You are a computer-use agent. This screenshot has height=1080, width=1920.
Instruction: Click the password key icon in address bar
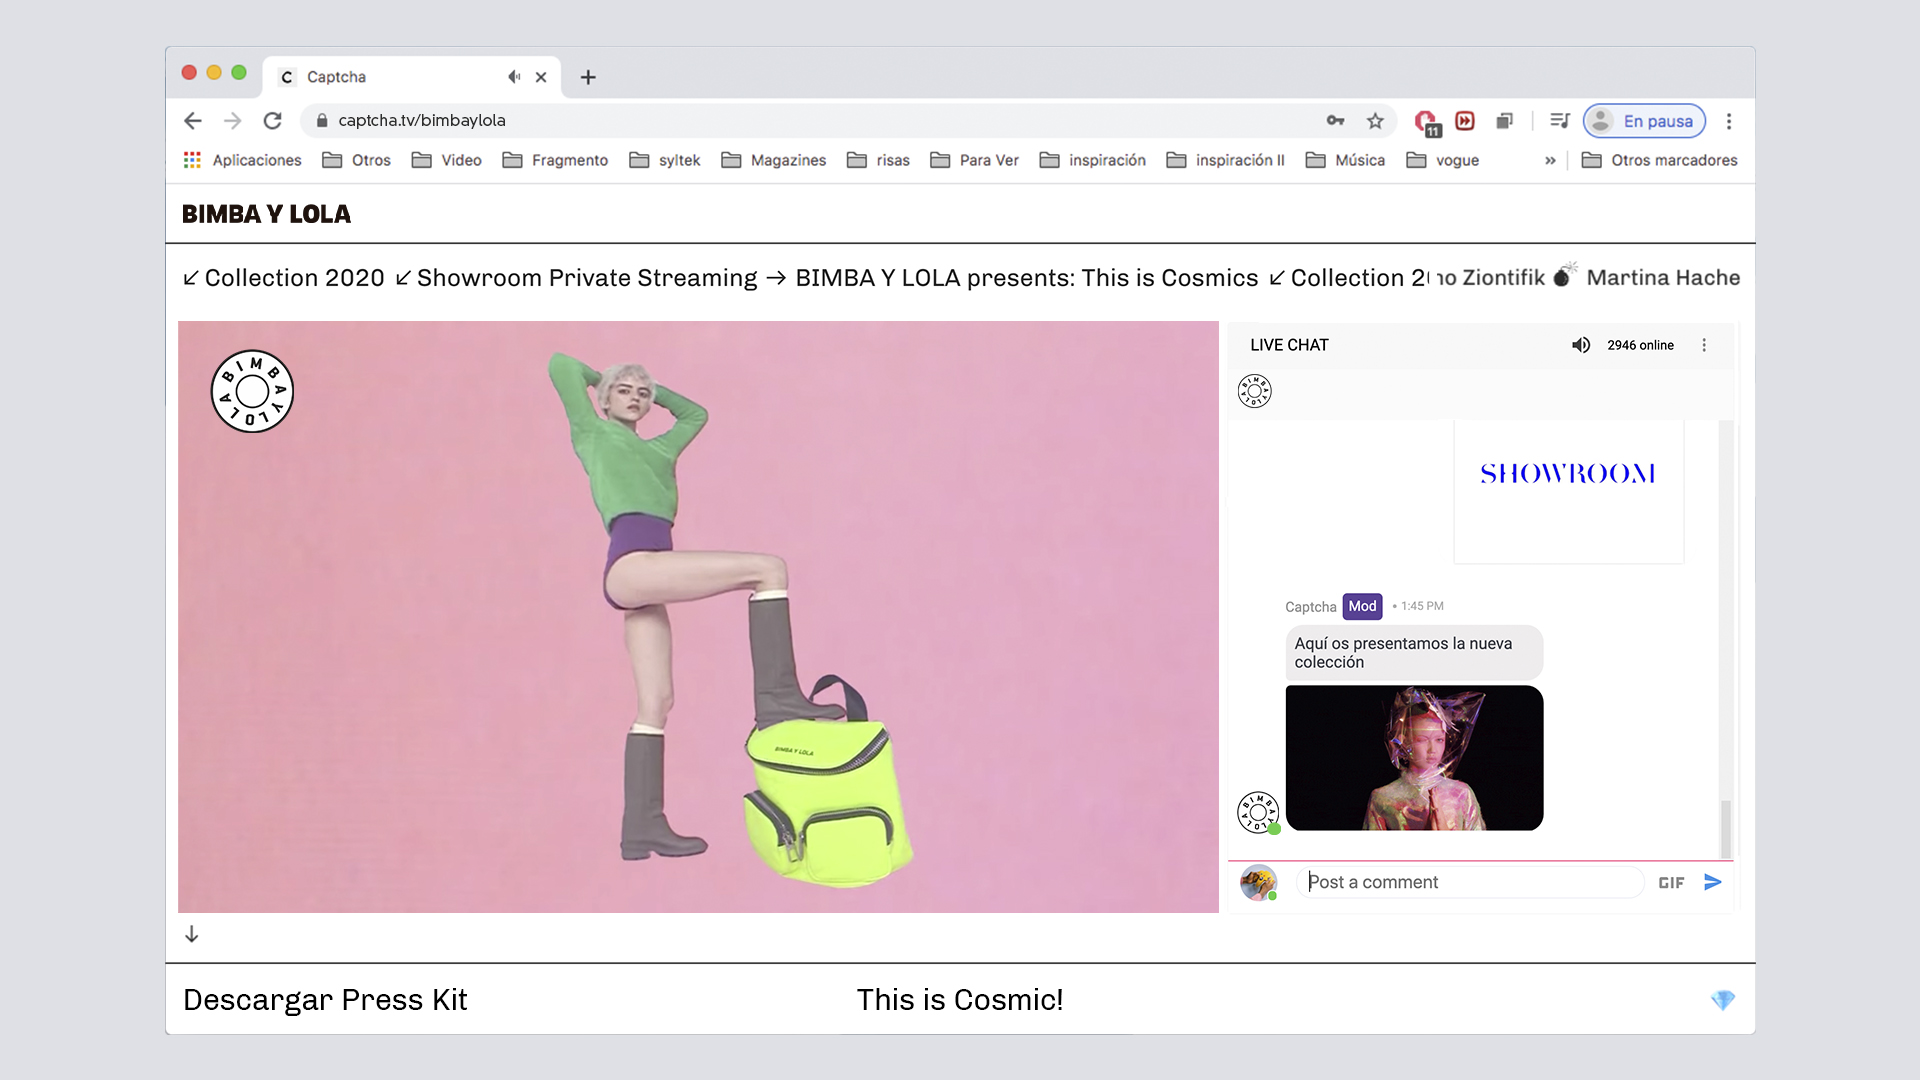click(x=1335, y=121)
